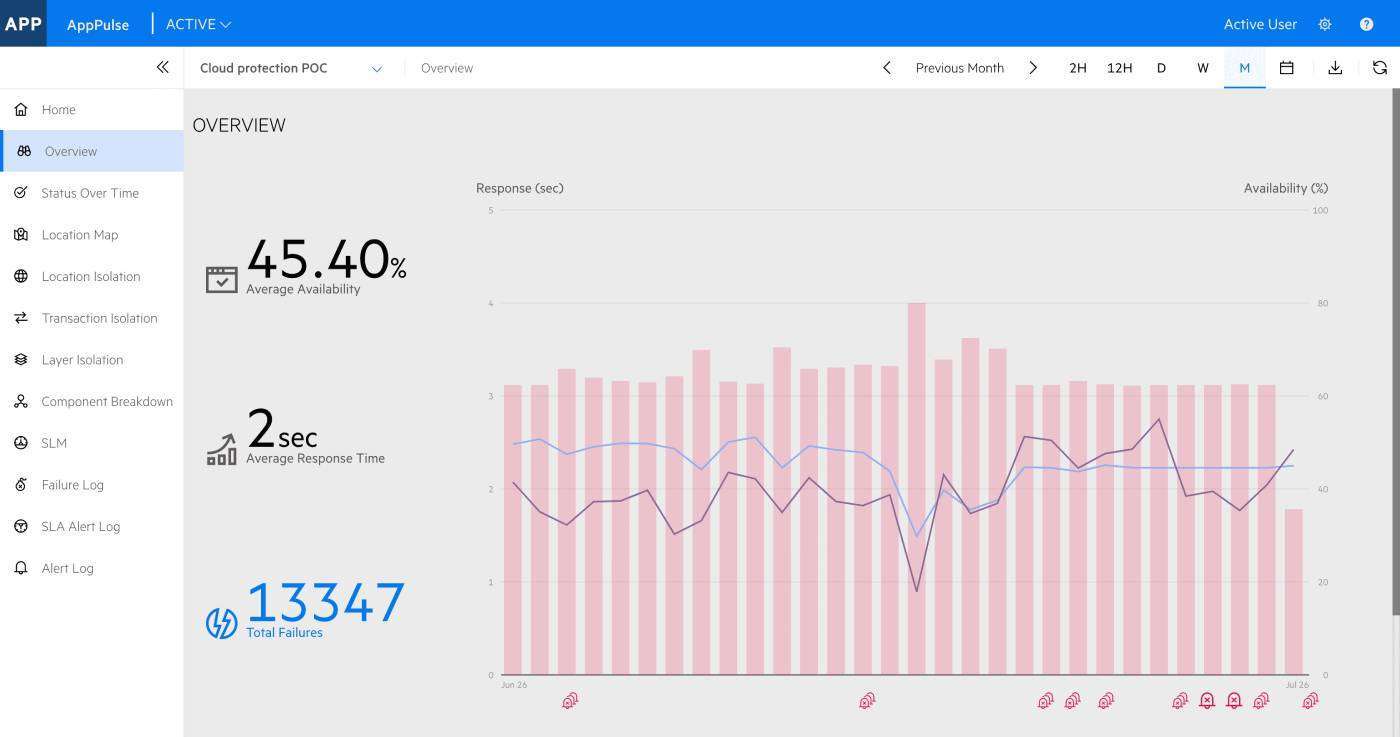The image size is (1400, 737).
Task: Switch to the W weekly range
Action: click(1202, 68)
